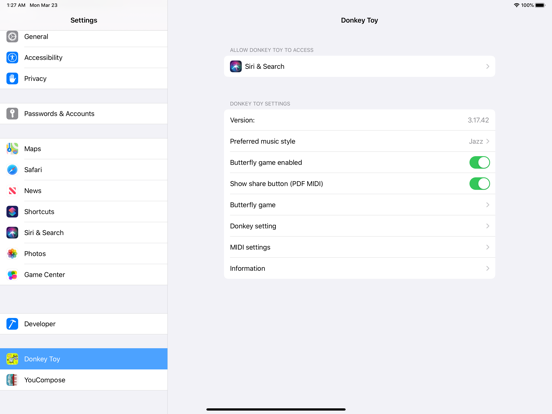Image resolution: width=552 pixels, height=414 pixels.
Task: Open Passwords & Accounts settings
Action: tap(83, 113)
